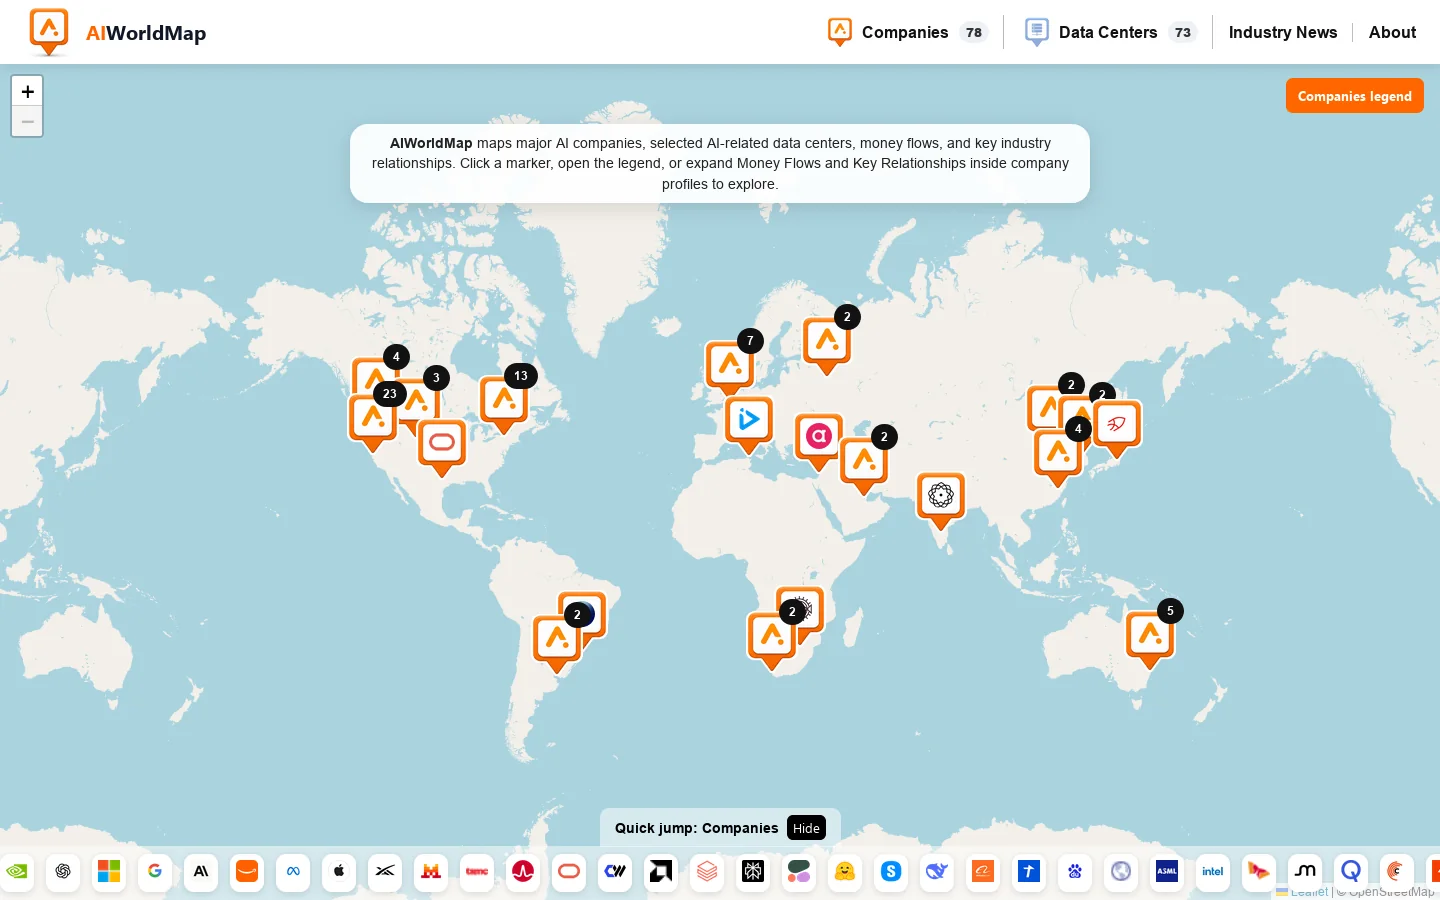Expand the cluster of 5 marker in Australia

(x=1151, y=637)
